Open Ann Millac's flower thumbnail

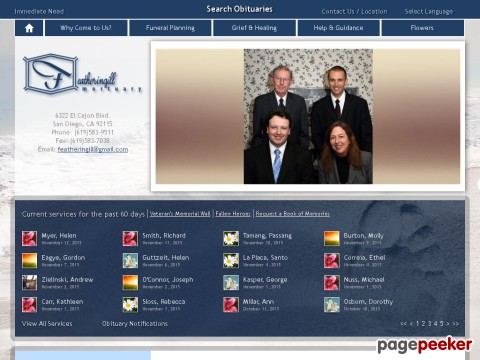click(231, 305)
